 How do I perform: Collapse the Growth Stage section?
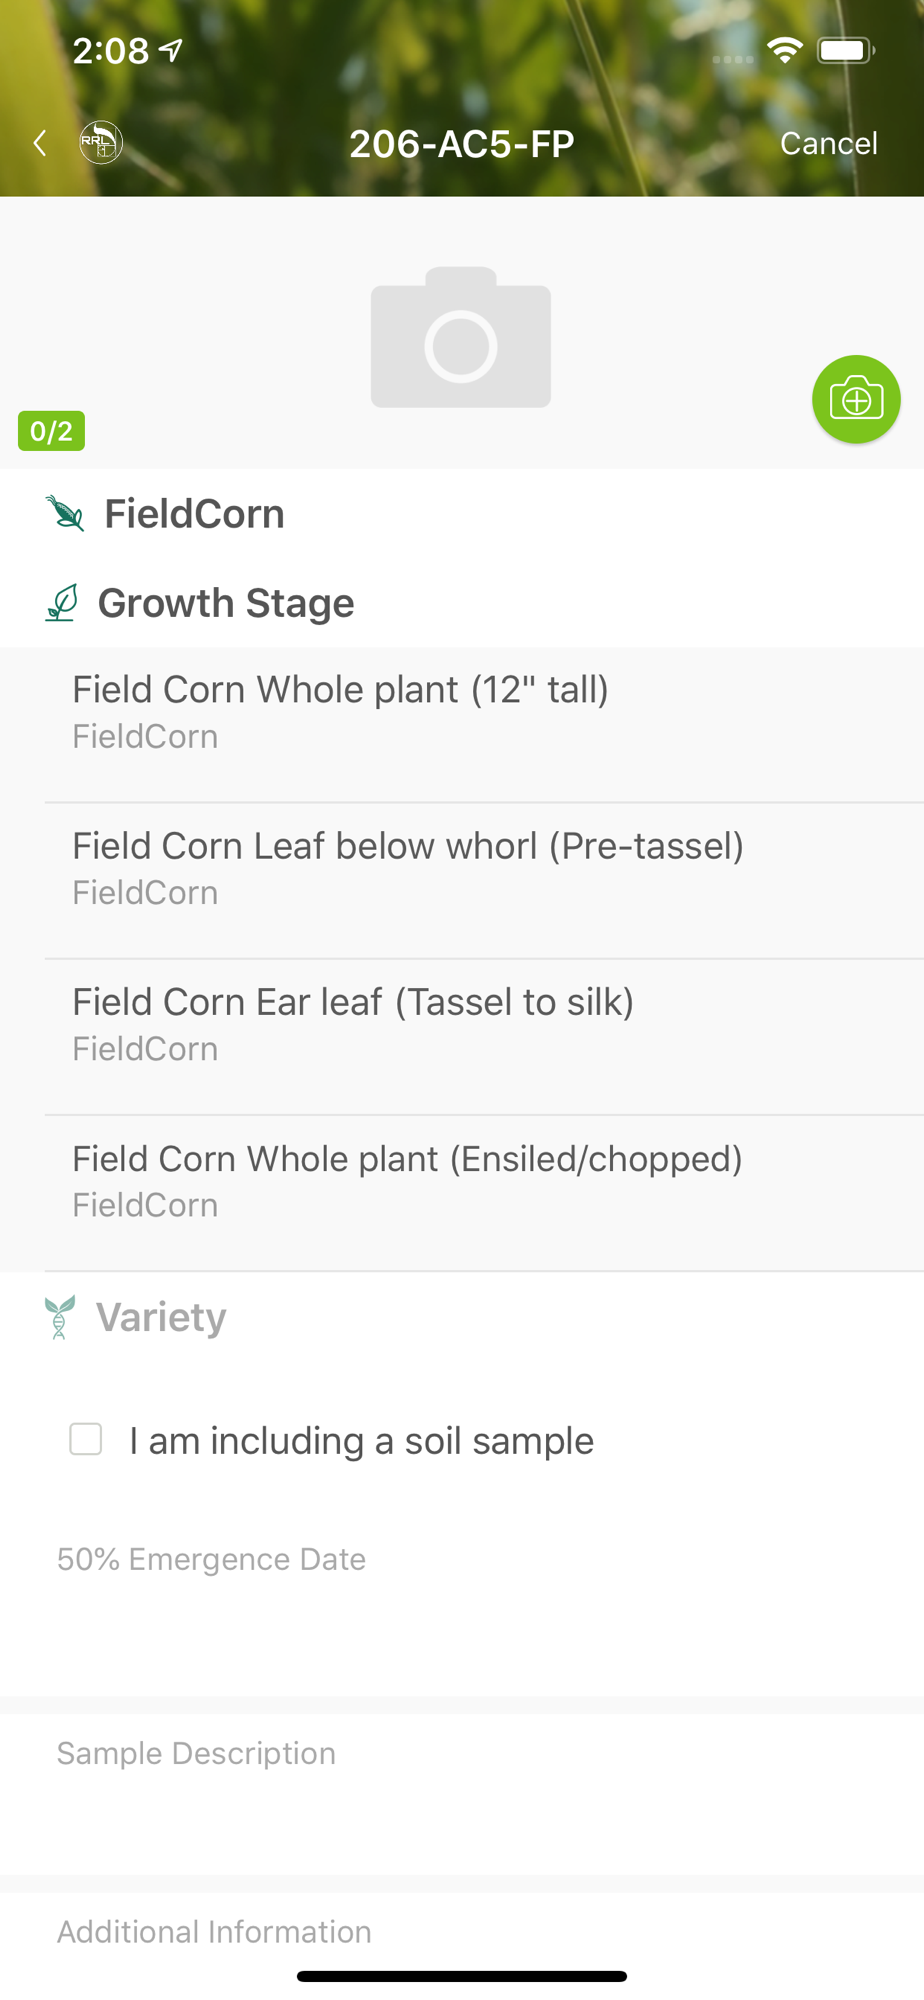tap(226, 603)
